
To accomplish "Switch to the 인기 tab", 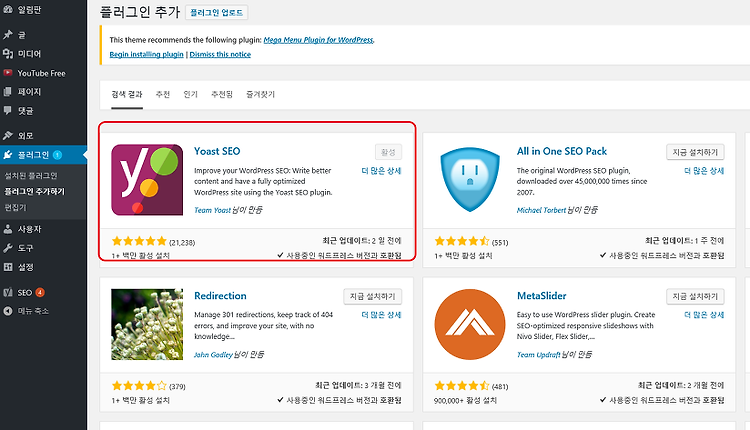I will pos(190,94).
